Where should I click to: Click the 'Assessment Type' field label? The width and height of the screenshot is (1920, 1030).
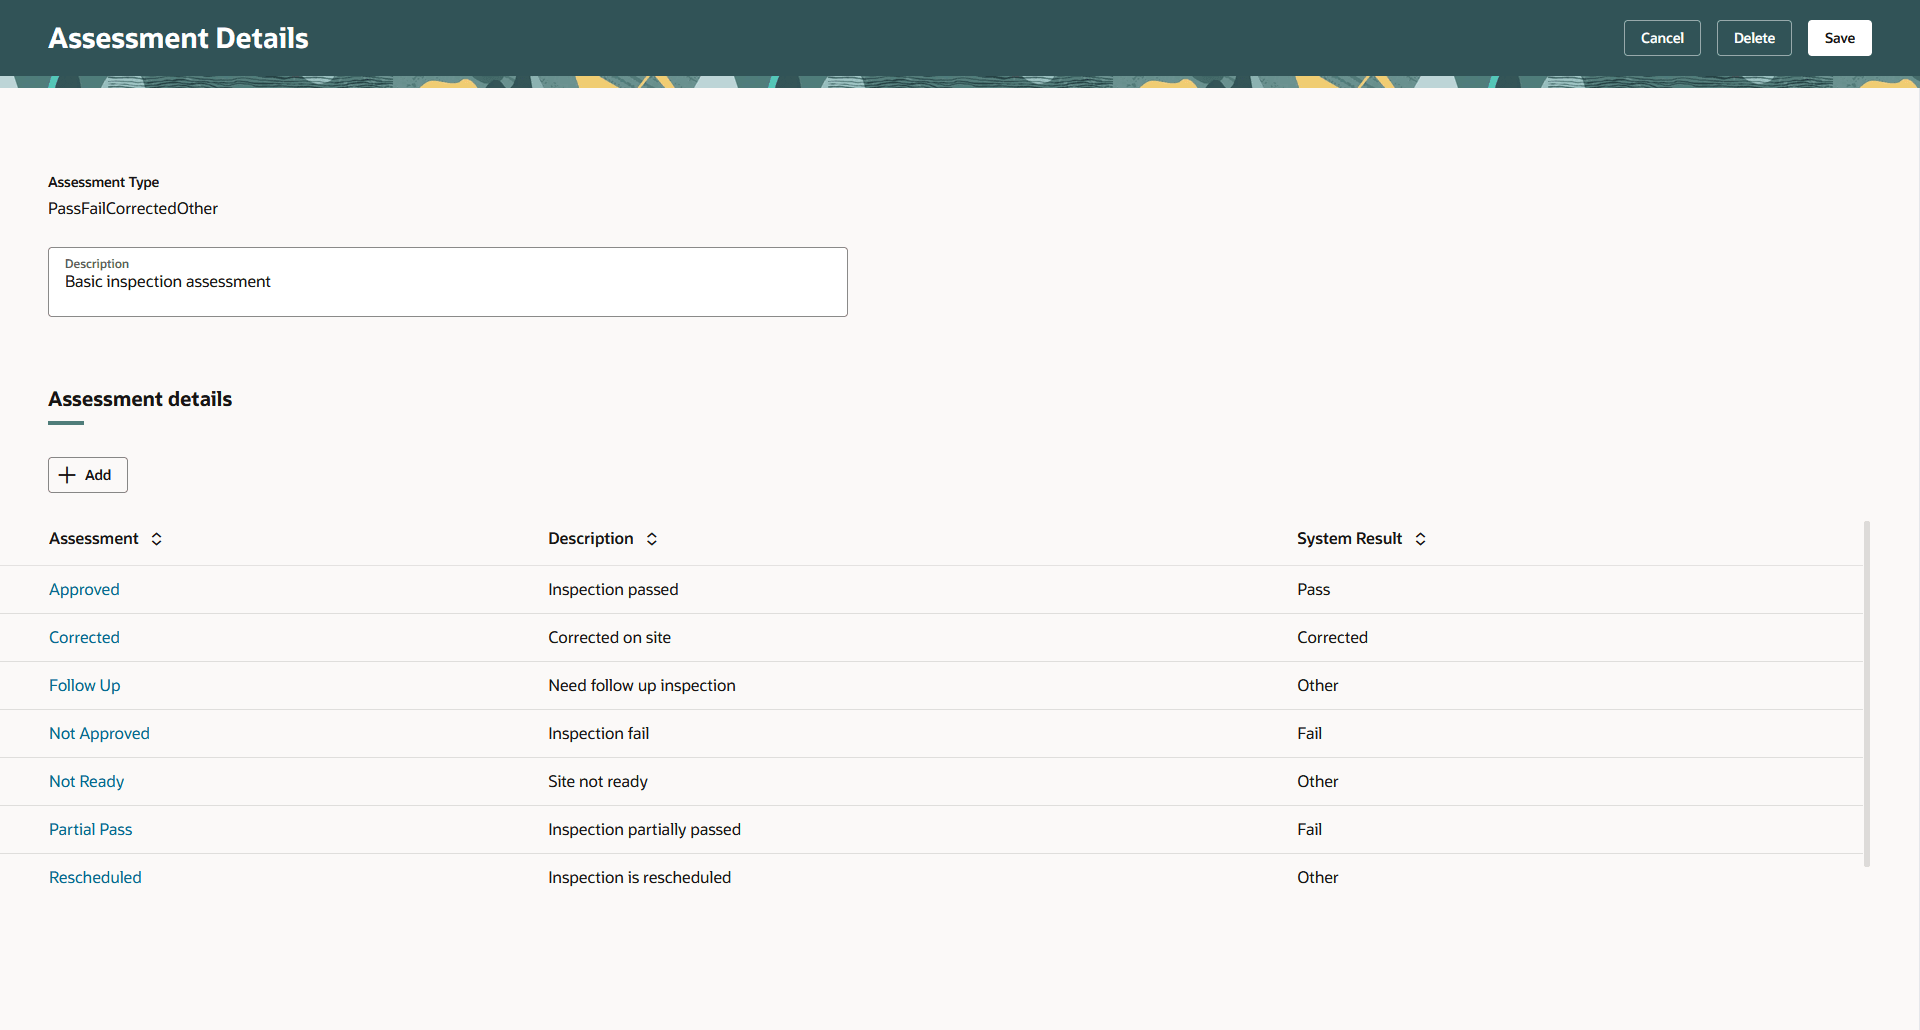point(104,182)
